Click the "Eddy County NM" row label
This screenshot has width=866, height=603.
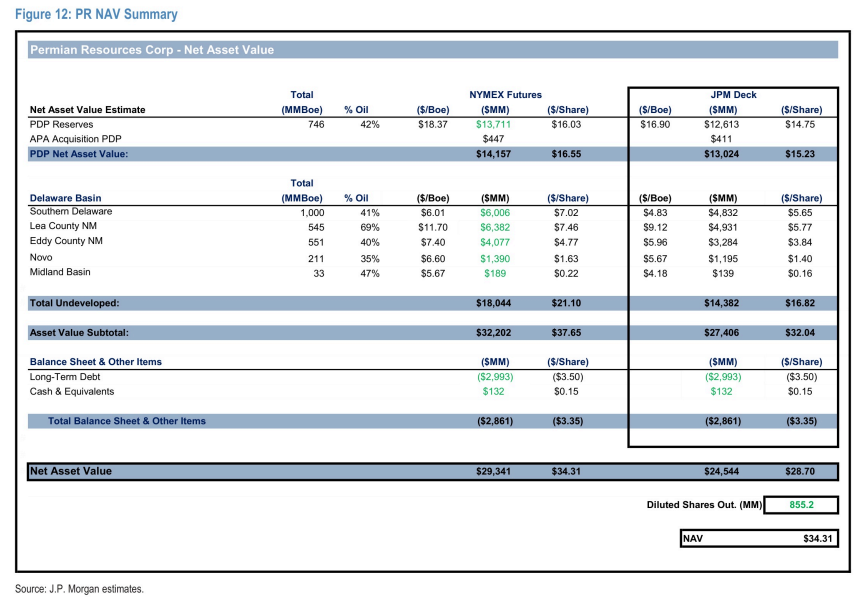[x=66, y=241]
